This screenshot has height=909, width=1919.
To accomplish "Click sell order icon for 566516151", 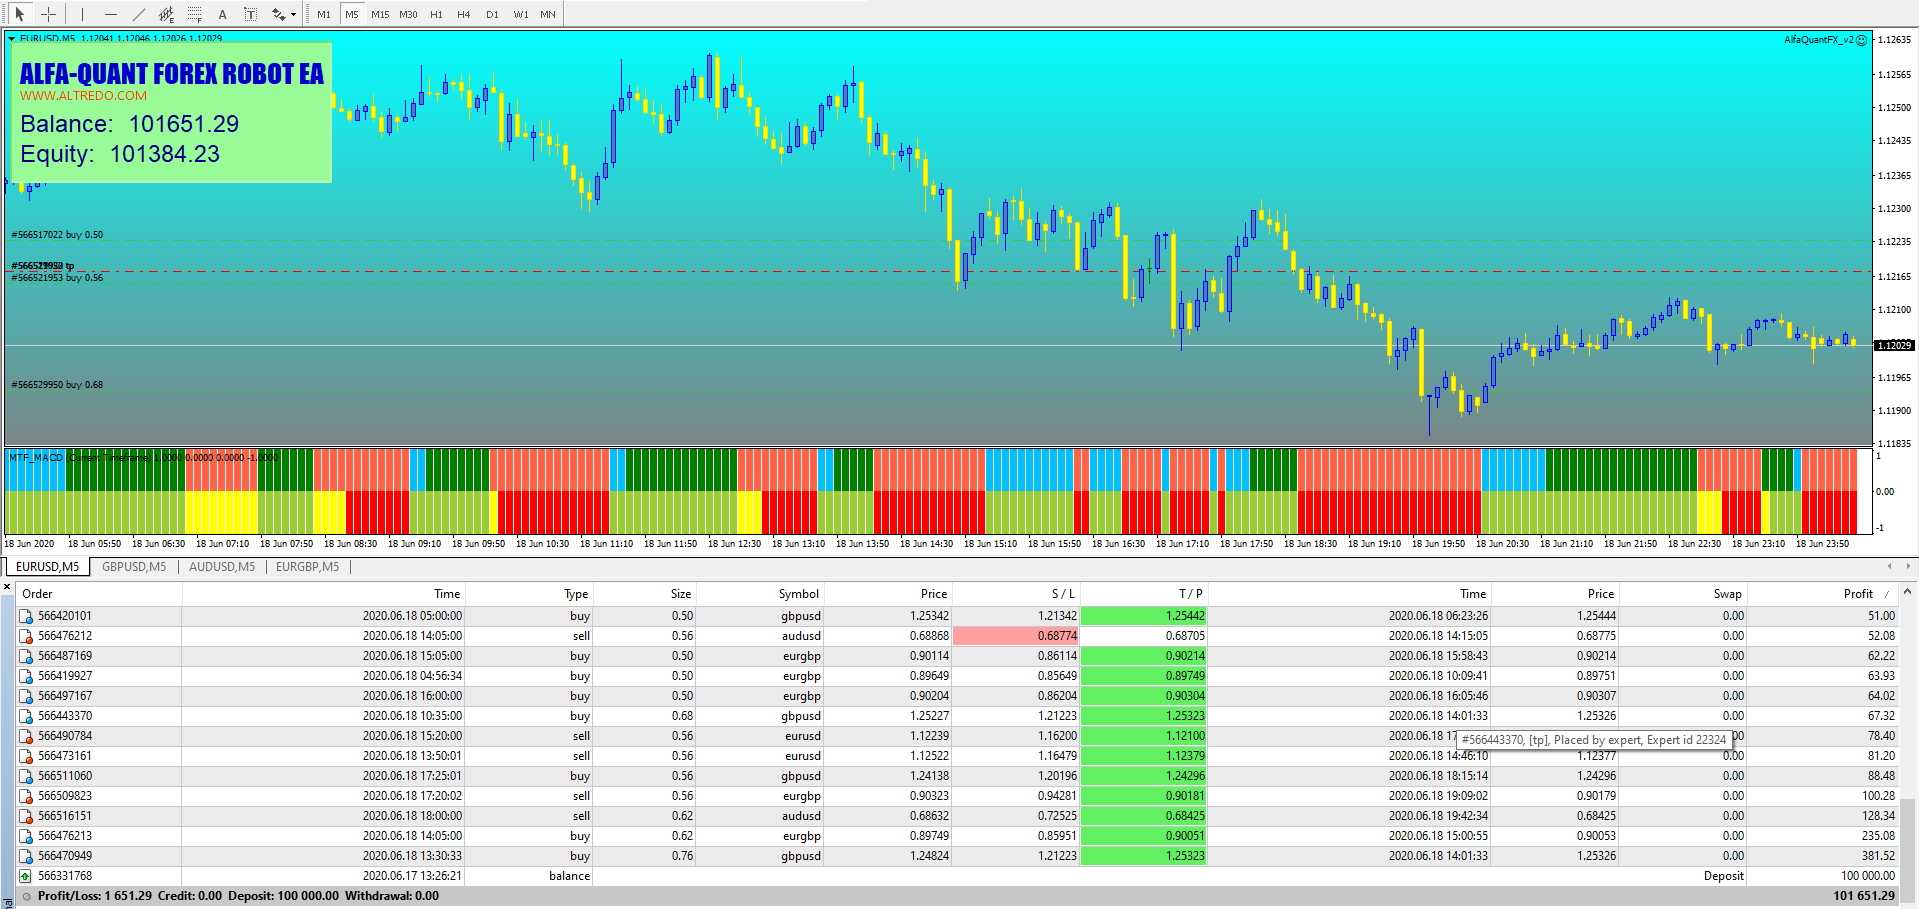I will (26, 816).
